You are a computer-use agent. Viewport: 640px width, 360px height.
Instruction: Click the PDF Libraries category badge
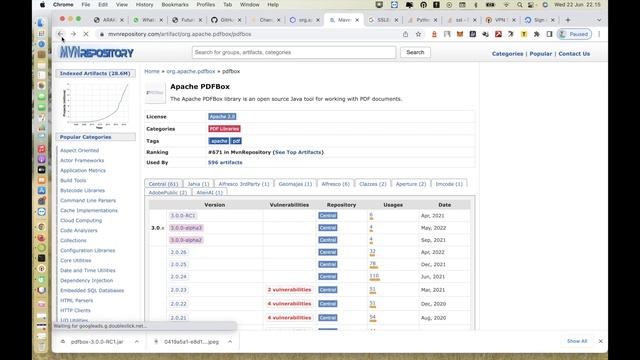(224, 129)
